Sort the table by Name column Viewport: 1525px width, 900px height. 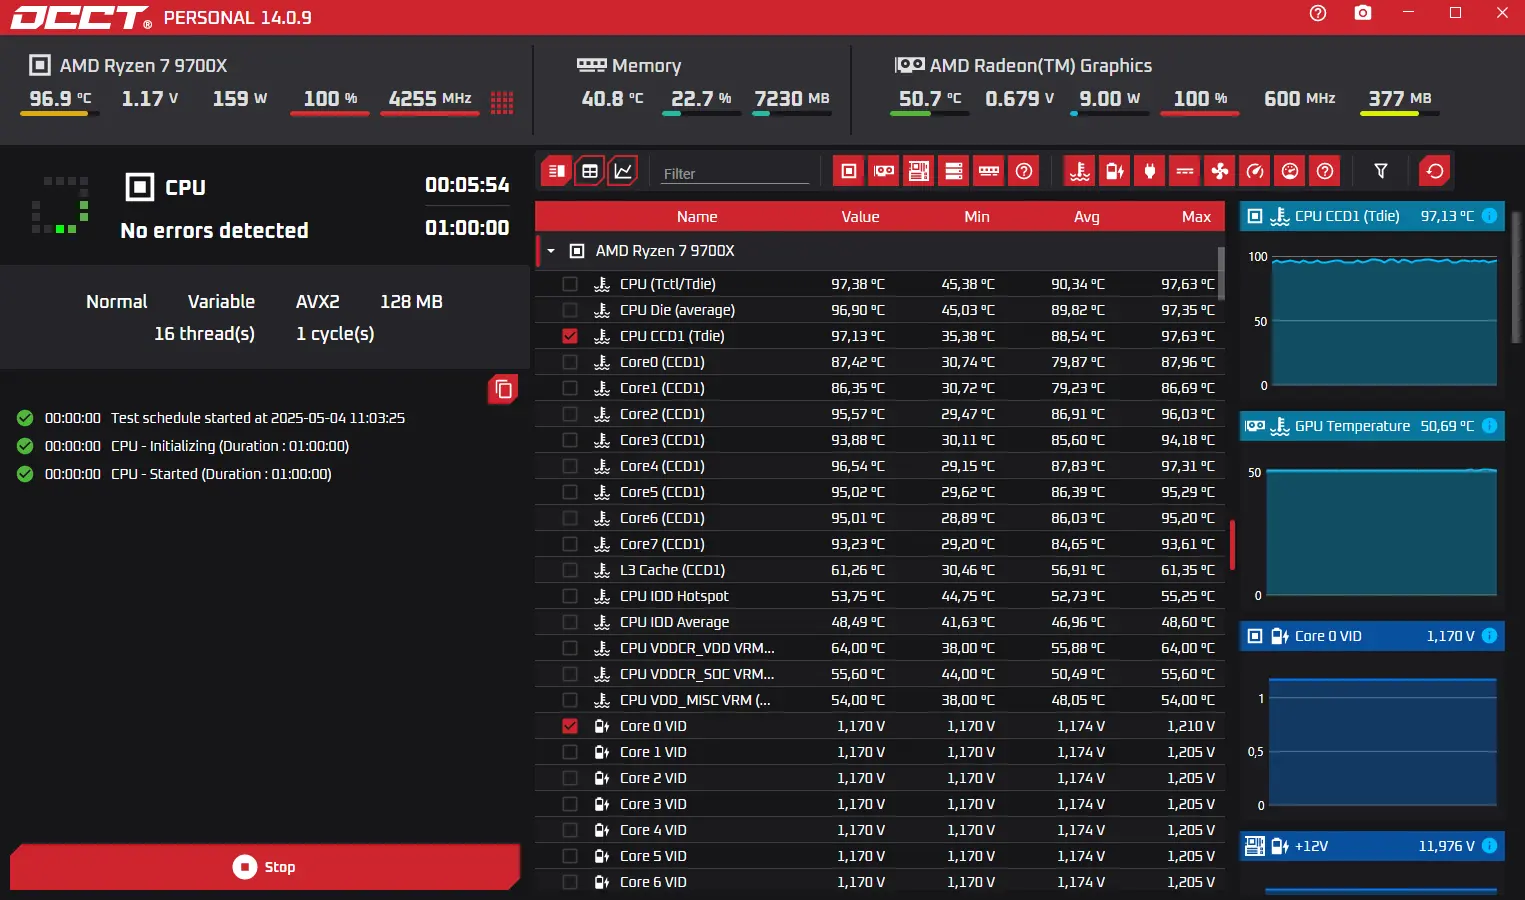click(x=697, y=217)
